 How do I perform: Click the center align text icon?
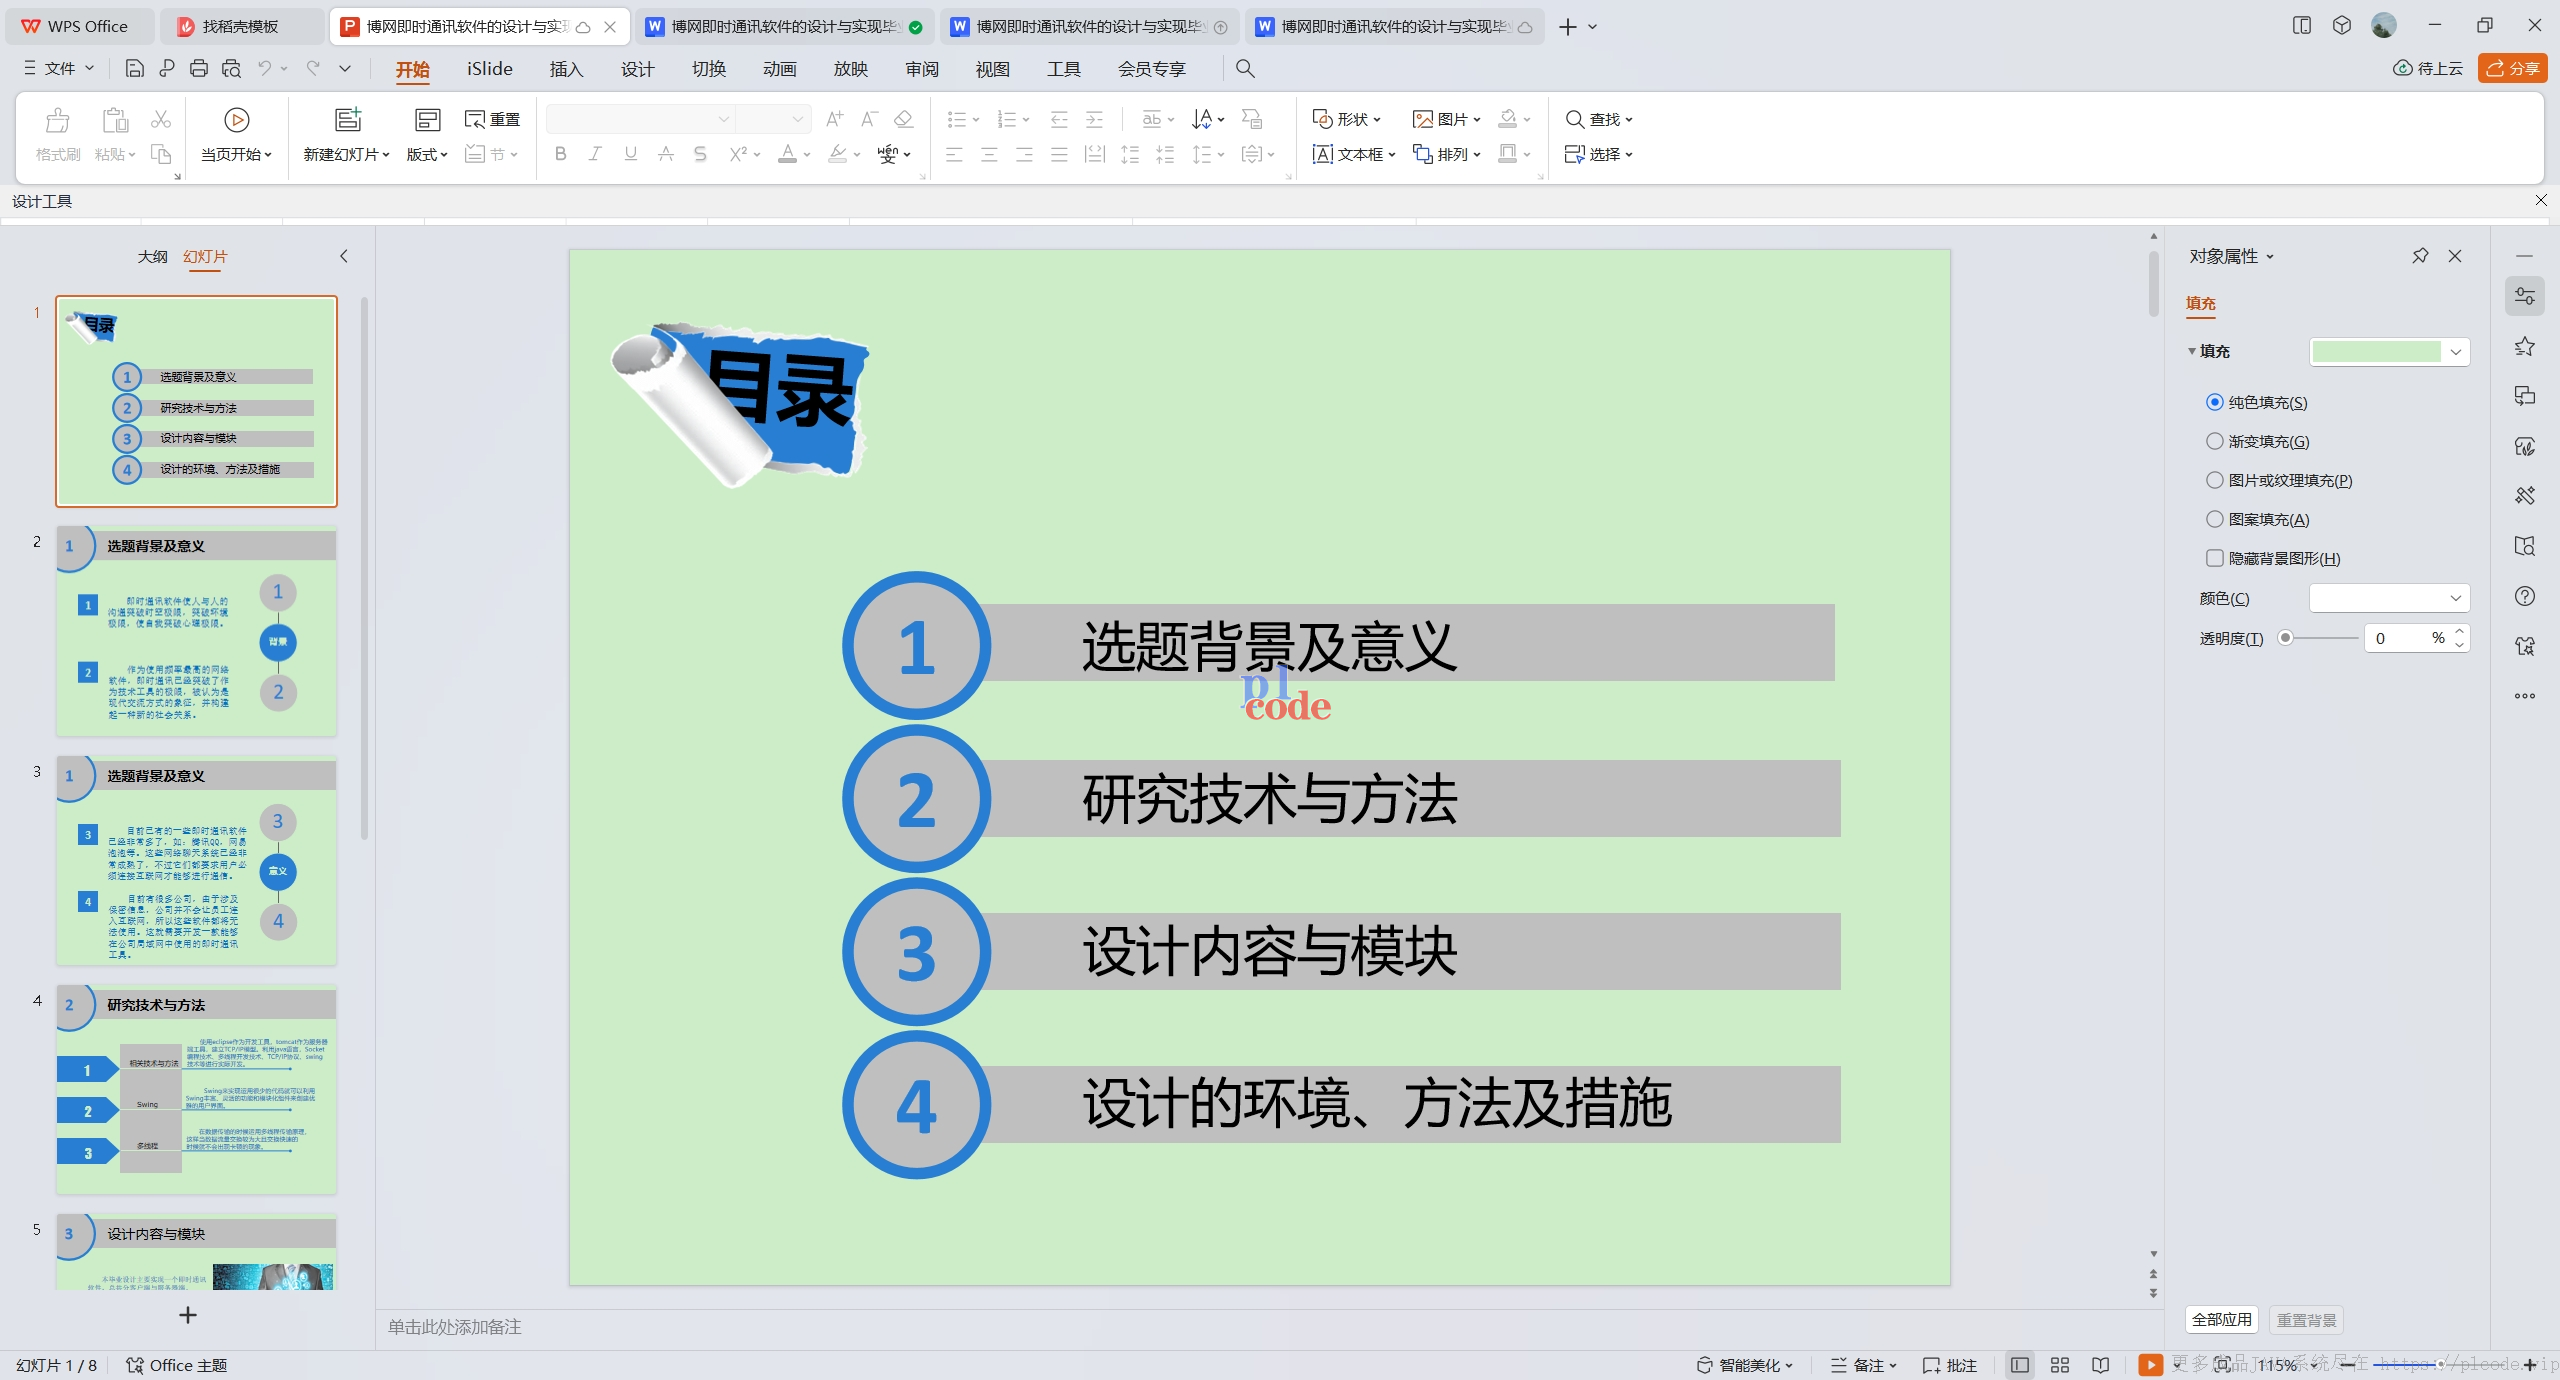point(989,154)
